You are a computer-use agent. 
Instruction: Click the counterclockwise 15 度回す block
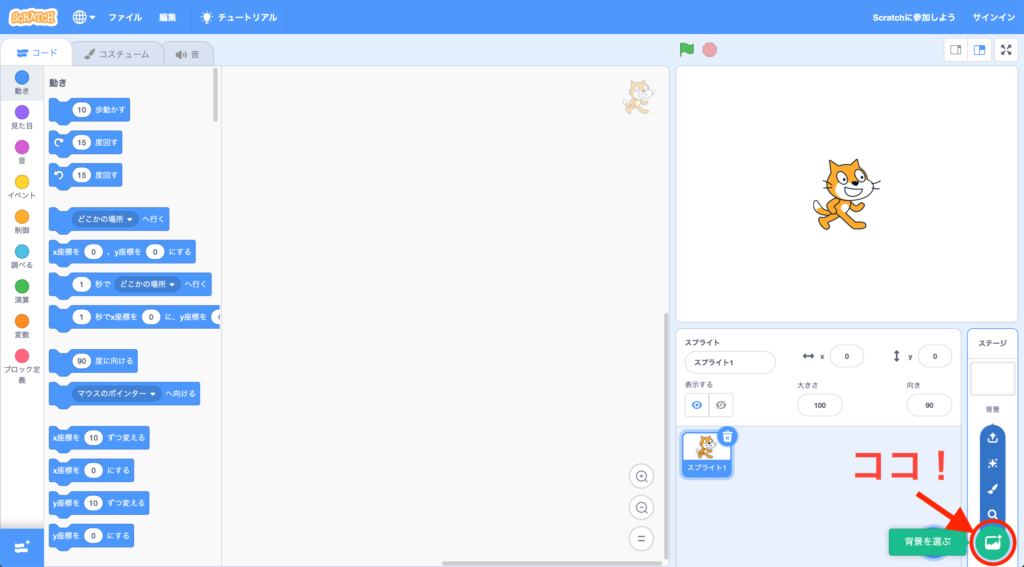(86, 175)
